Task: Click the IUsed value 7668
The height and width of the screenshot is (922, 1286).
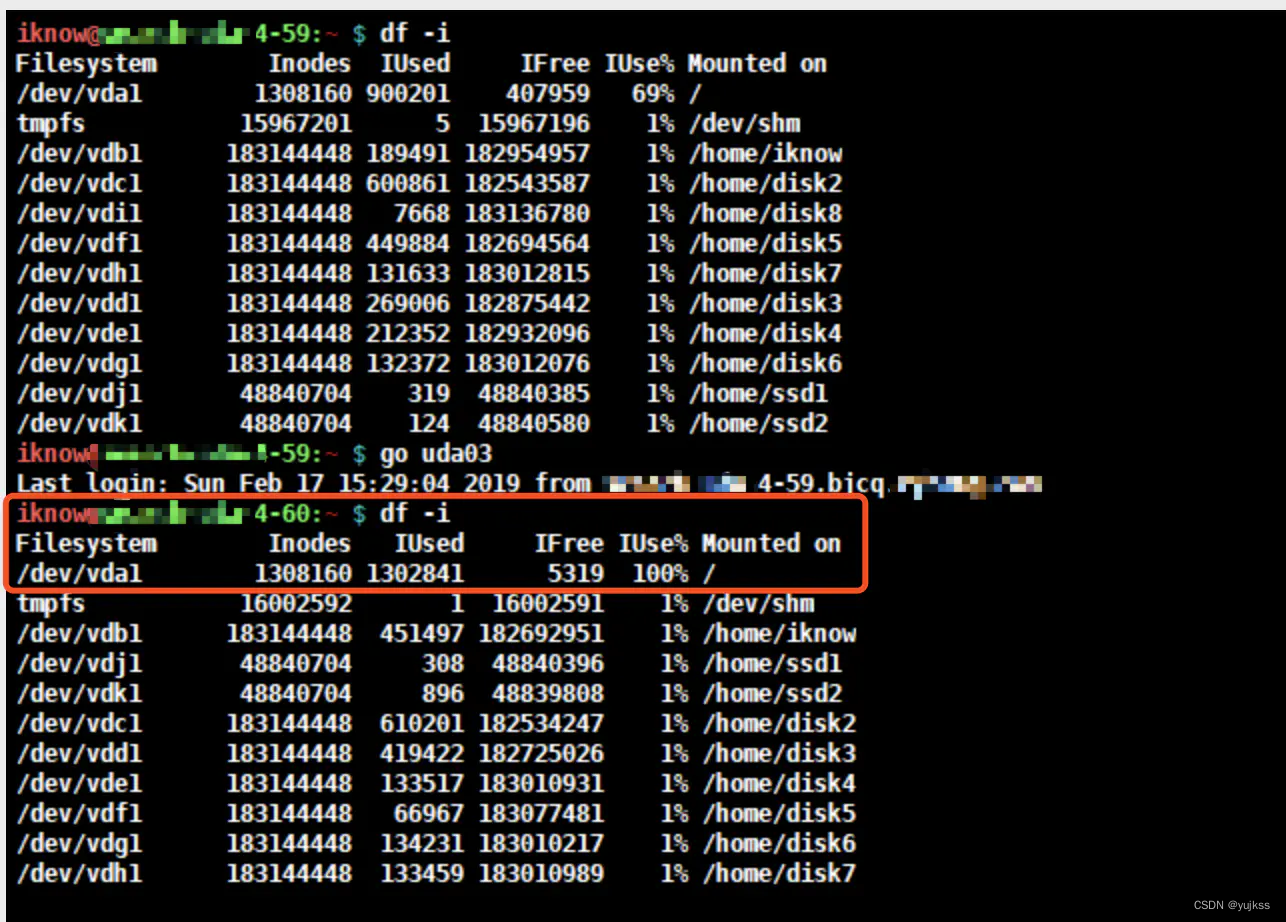Action: [422, 214]
